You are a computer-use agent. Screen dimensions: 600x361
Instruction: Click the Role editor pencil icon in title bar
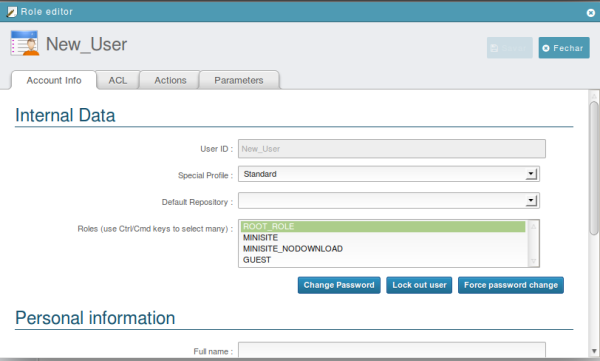tap(12, 12)
